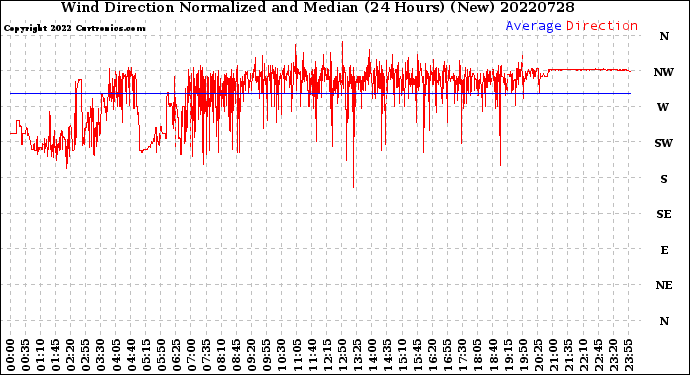Click the 03:30 time label

[101, 355]
